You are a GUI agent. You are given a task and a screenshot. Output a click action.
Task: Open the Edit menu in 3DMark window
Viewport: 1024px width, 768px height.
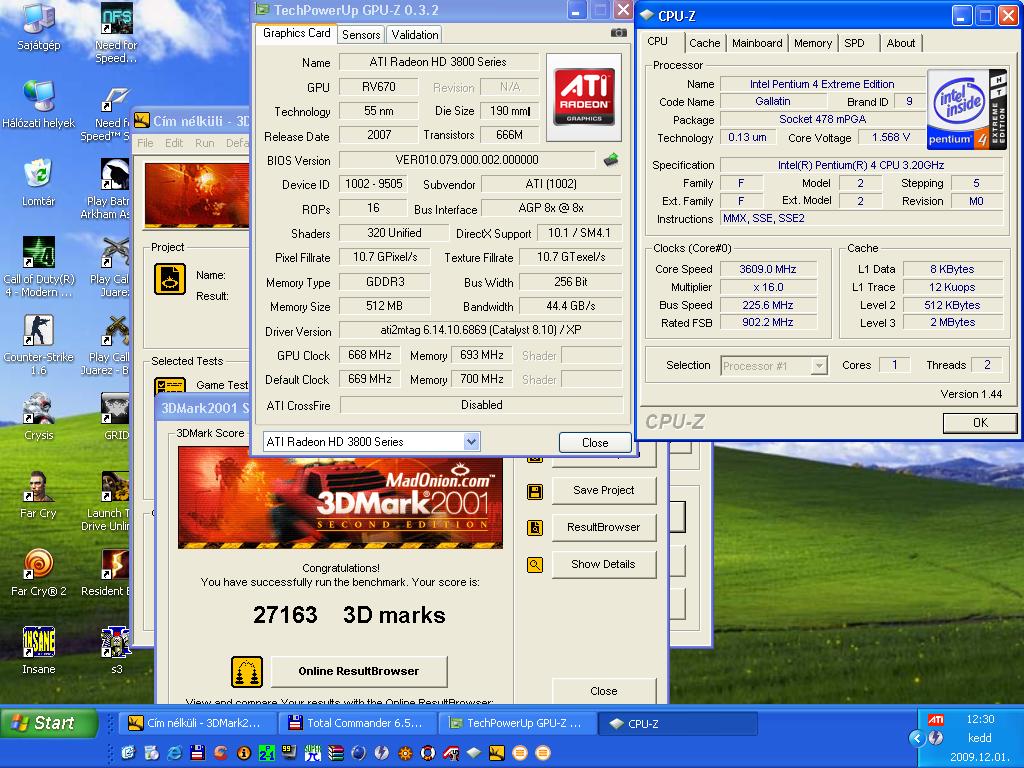[174, 143]
